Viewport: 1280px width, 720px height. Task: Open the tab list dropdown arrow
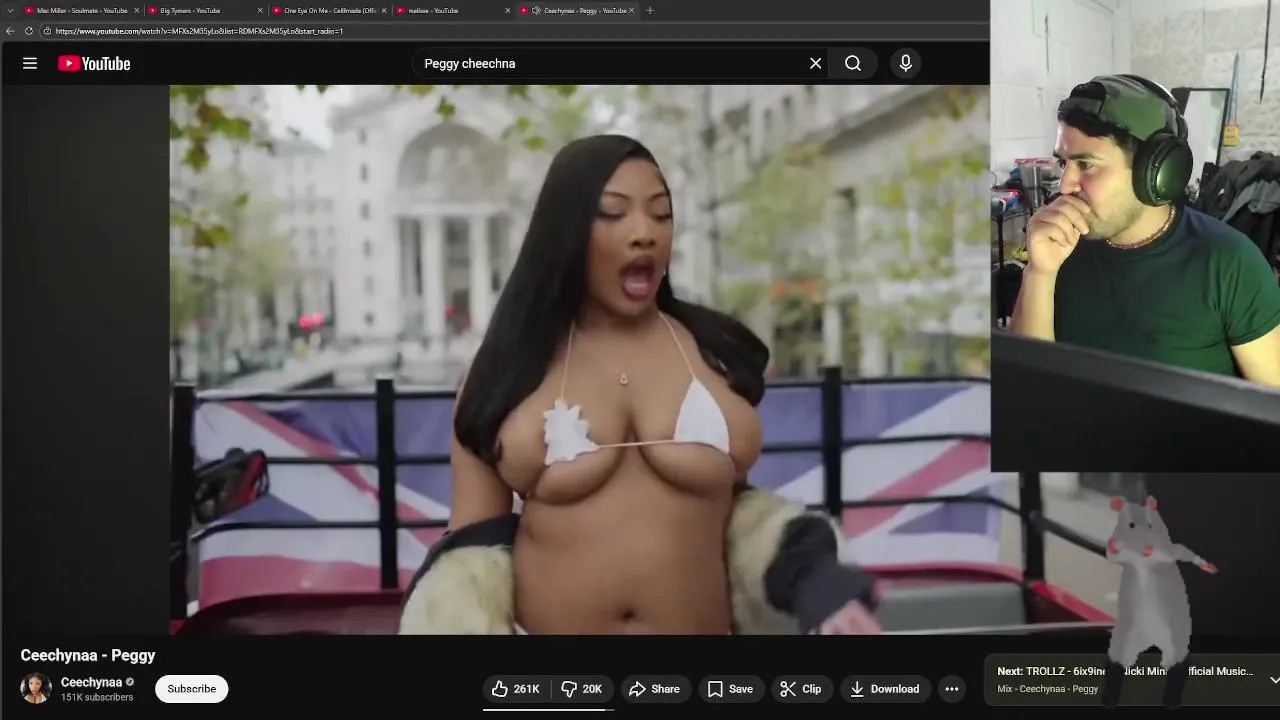click(8, 11)
